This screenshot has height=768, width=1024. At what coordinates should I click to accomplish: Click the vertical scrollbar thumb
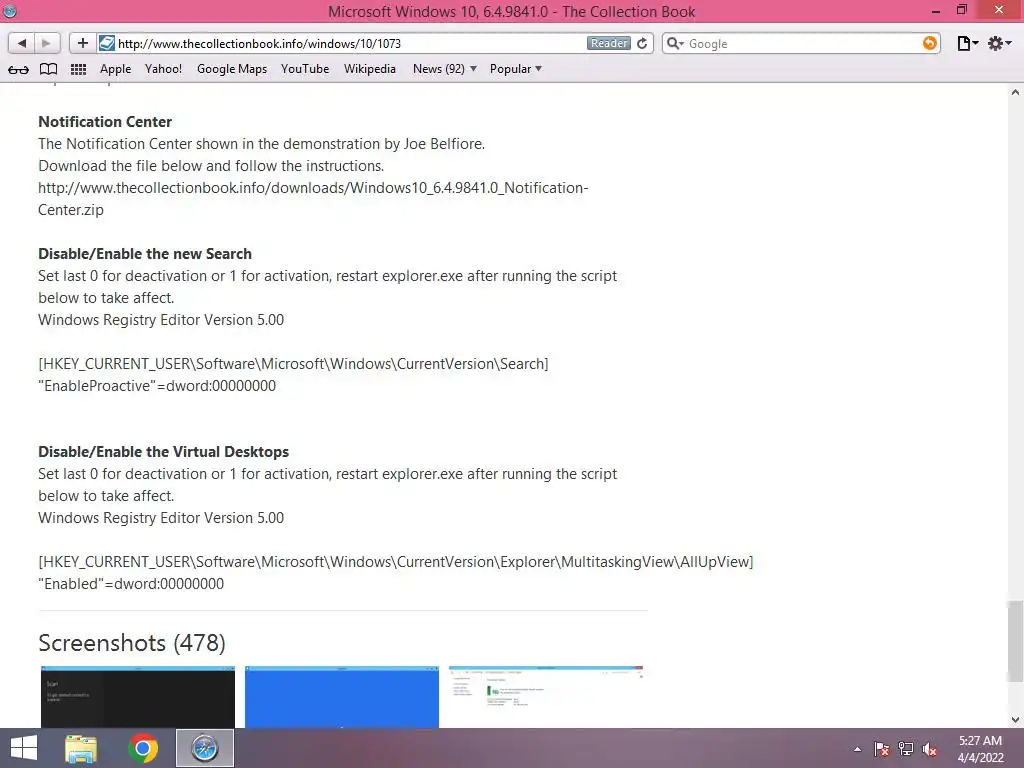click(1015, 641)
